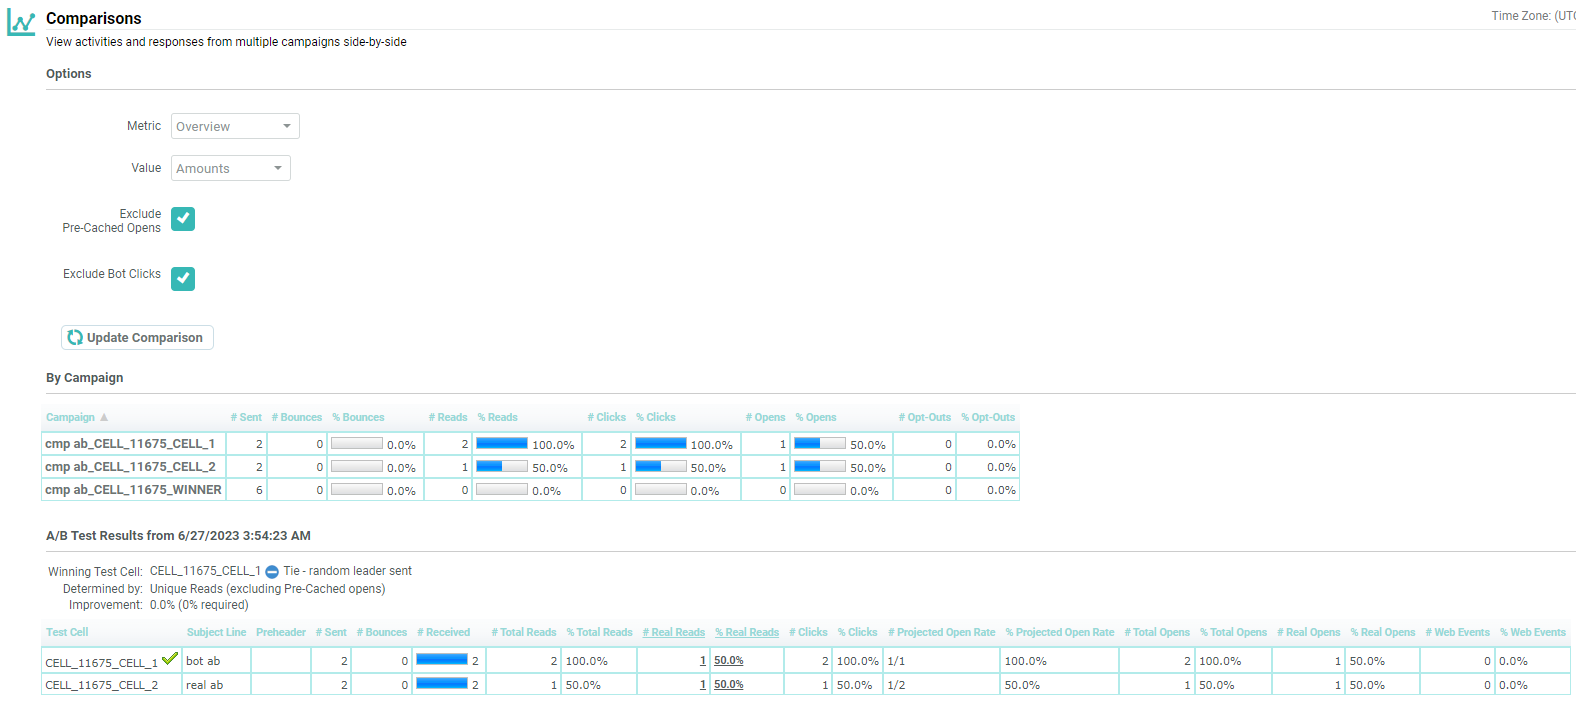The width and height of the screenshot is (1576, 703).
Task: Click the Comparisons chart icon
Action: tap(21, 22)
